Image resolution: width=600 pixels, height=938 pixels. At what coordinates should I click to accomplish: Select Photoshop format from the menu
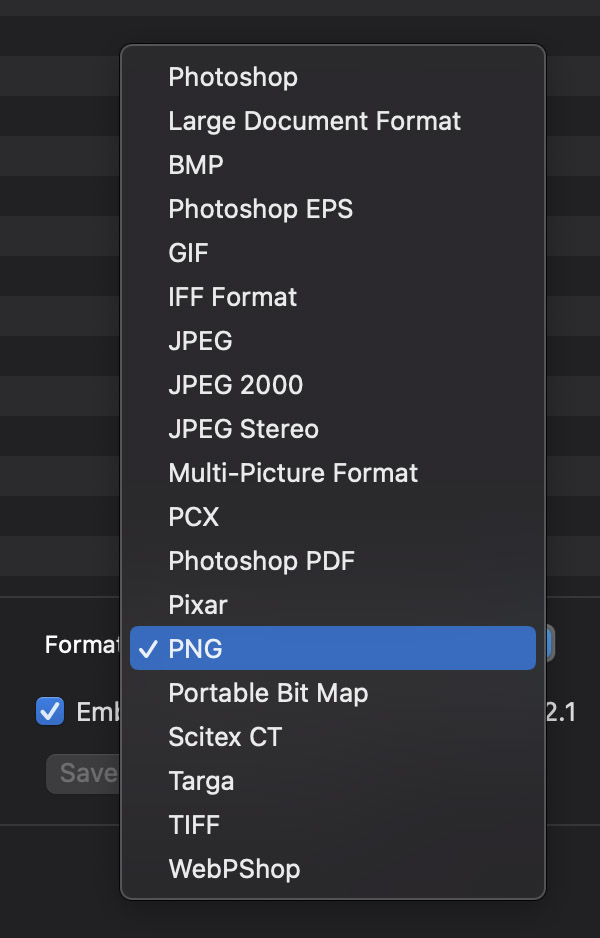point(233,77)
